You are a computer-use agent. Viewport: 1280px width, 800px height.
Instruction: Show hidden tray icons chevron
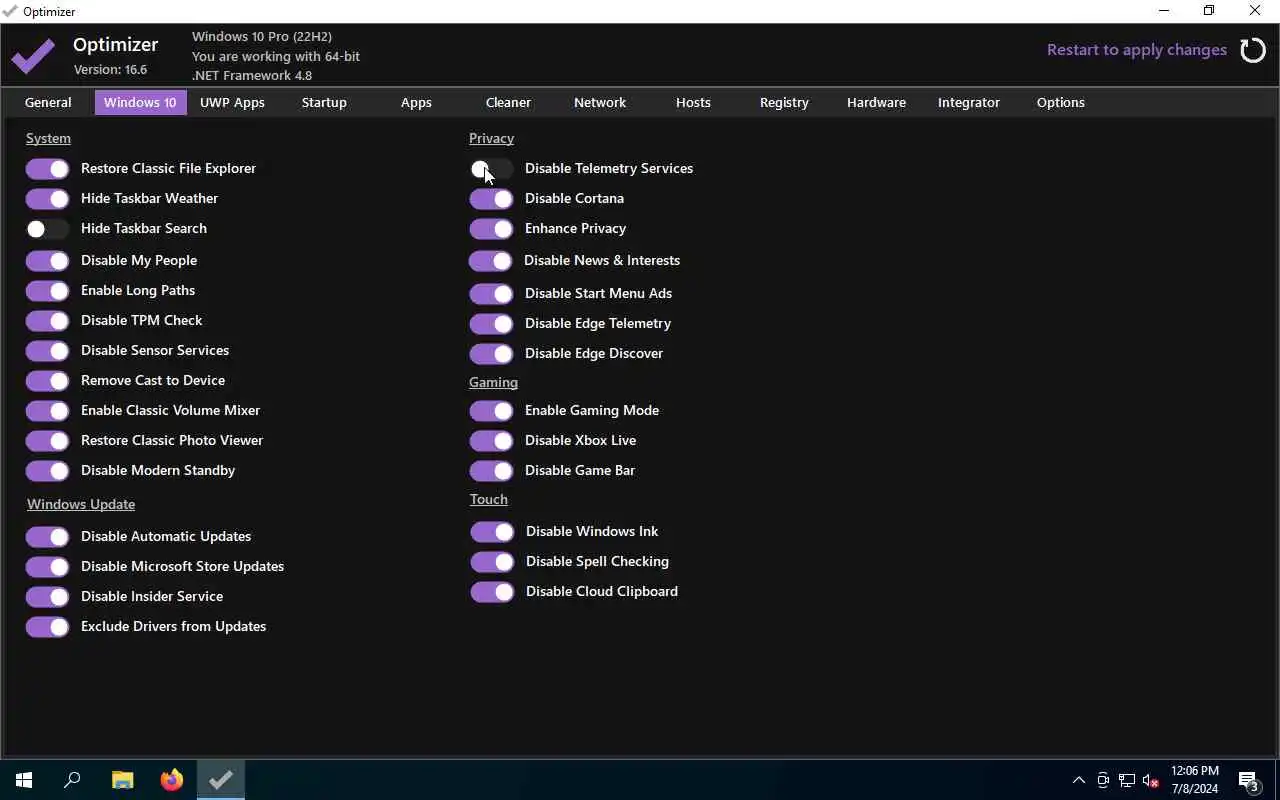(x=1079, y=780)
